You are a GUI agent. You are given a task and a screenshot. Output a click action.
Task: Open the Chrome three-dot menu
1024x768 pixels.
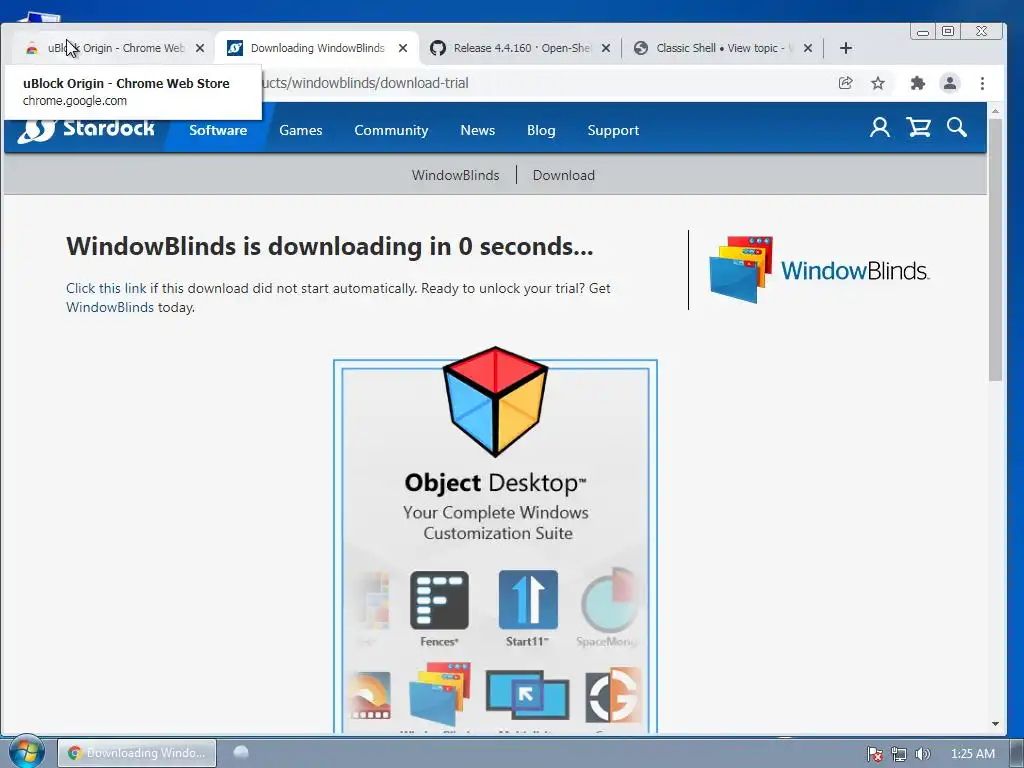pyautogui.click(x=982, y=83)
